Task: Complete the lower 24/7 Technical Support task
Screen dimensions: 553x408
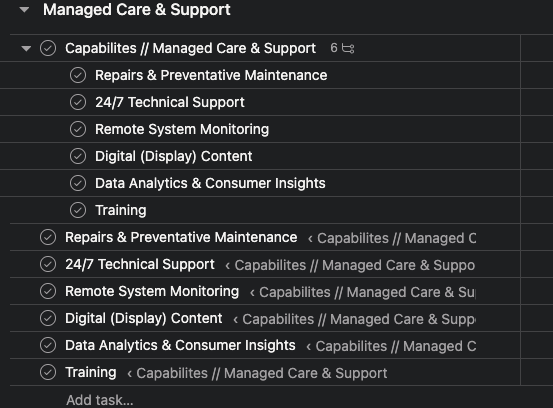Action: tap(48, 264)
